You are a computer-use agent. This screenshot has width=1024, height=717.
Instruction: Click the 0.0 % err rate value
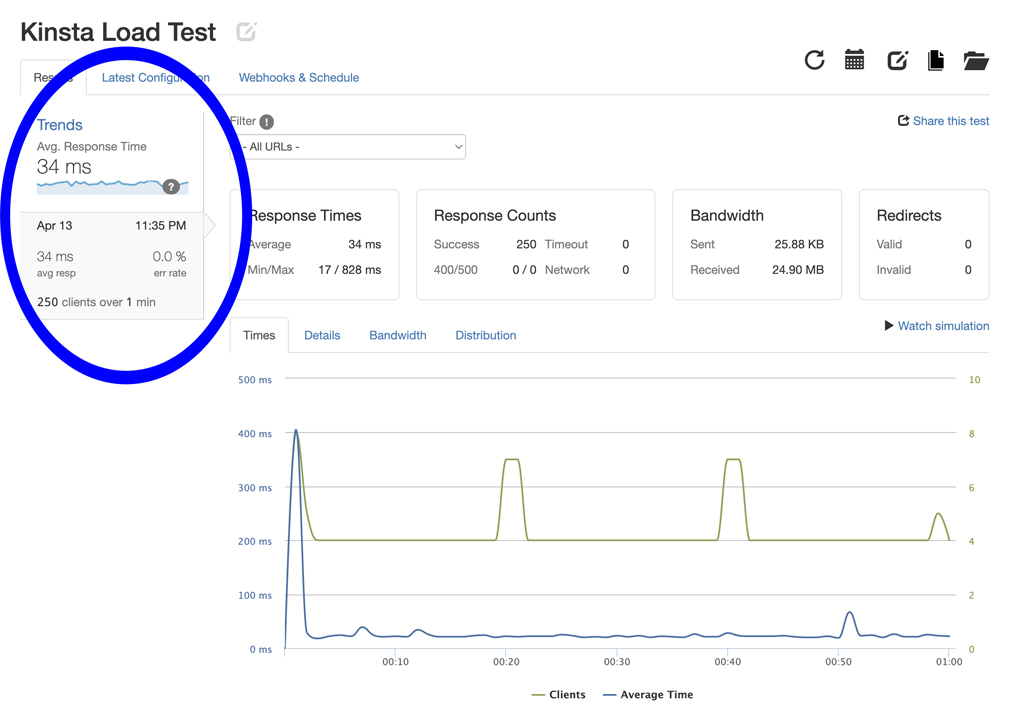169,257
